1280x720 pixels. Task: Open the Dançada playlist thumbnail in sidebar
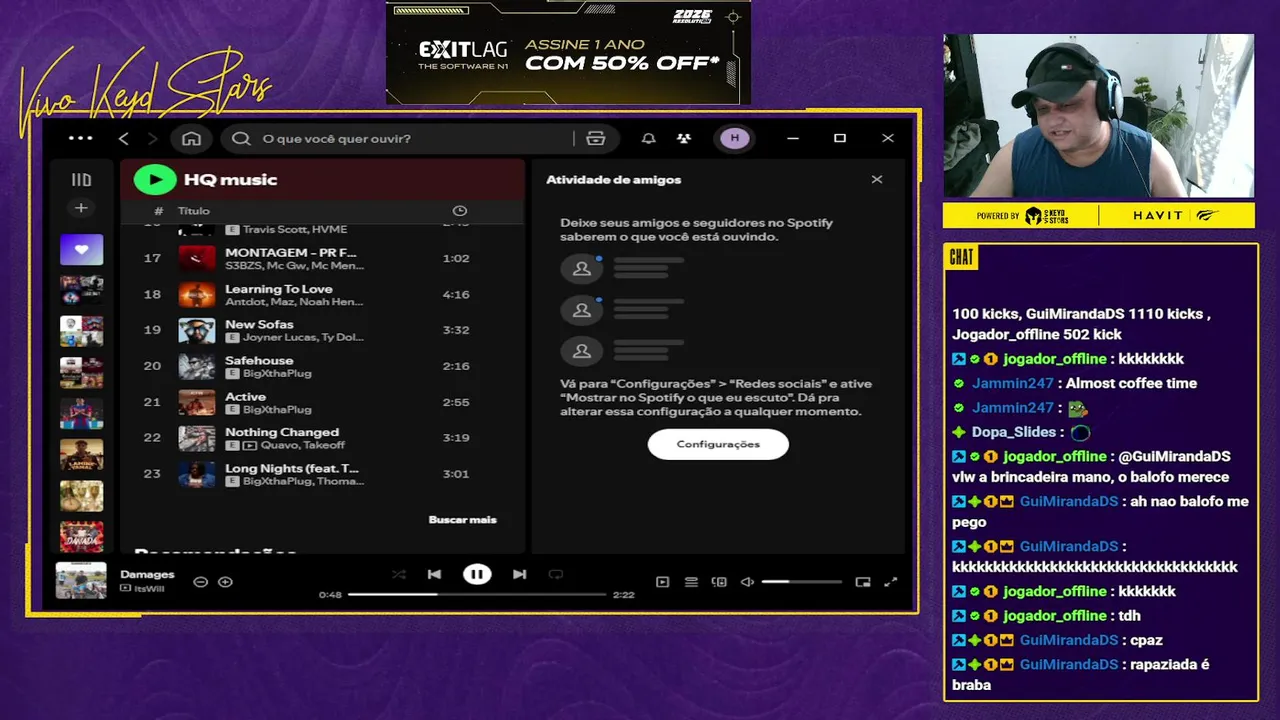(81, 537)
